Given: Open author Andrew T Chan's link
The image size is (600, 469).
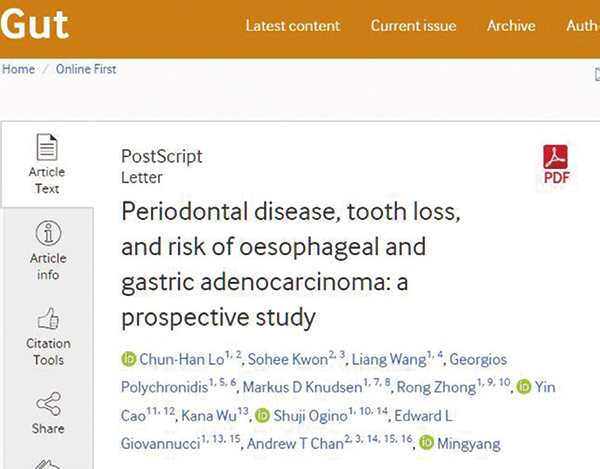Looking at the screenshot, I should (x=295, y=443).
